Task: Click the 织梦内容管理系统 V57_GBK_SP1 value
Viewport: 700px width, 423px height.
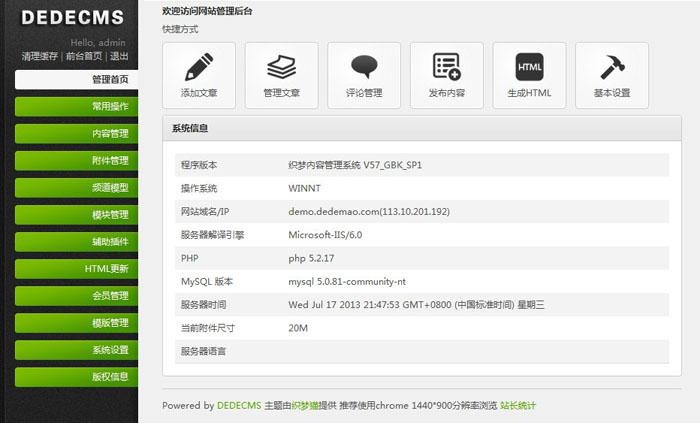Action: pos(355,165)
